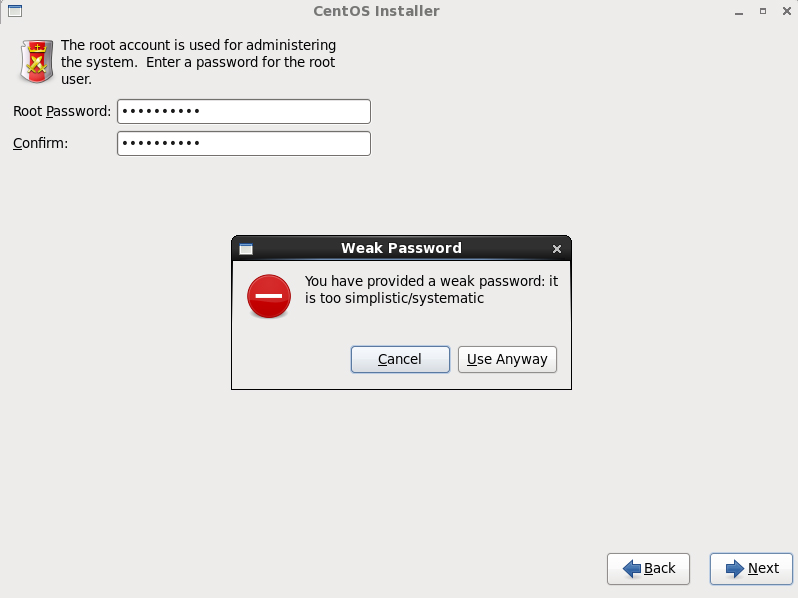Screen dimensions: 798x598
Task: Minimize the CentOS Installer window
Action: [x=739, y=11]
